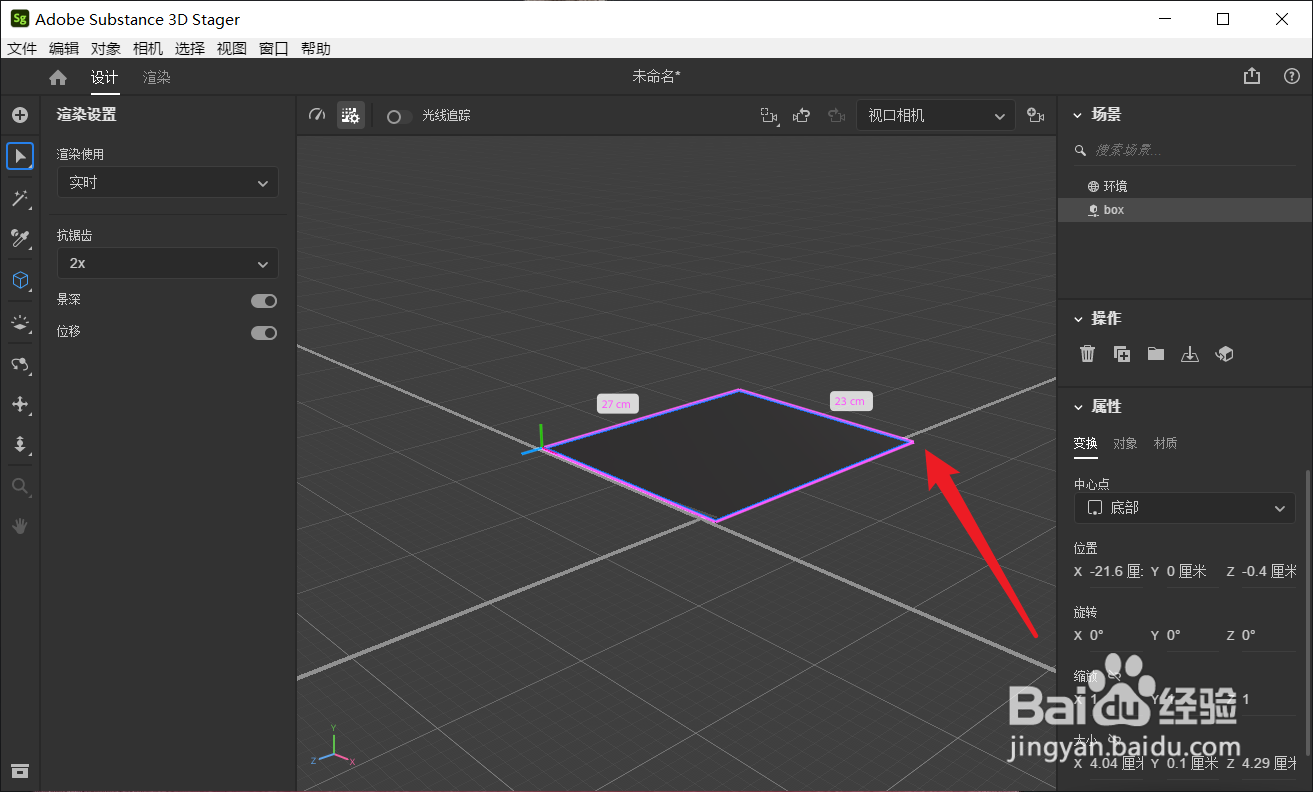
Task: Select the move tool
Action: (x=20, y=404)
